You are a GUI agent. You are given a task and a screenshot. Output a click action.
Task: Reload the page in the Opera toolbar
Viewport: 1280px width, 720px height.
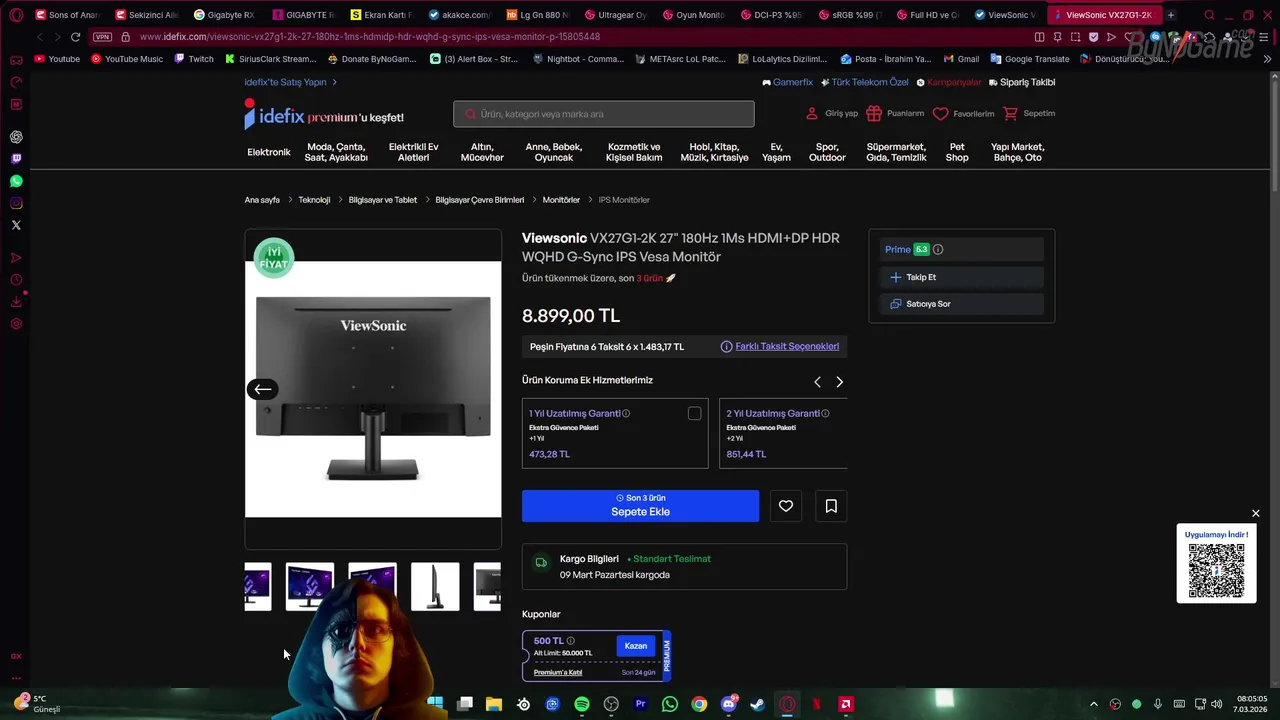(x=75, y=37)
